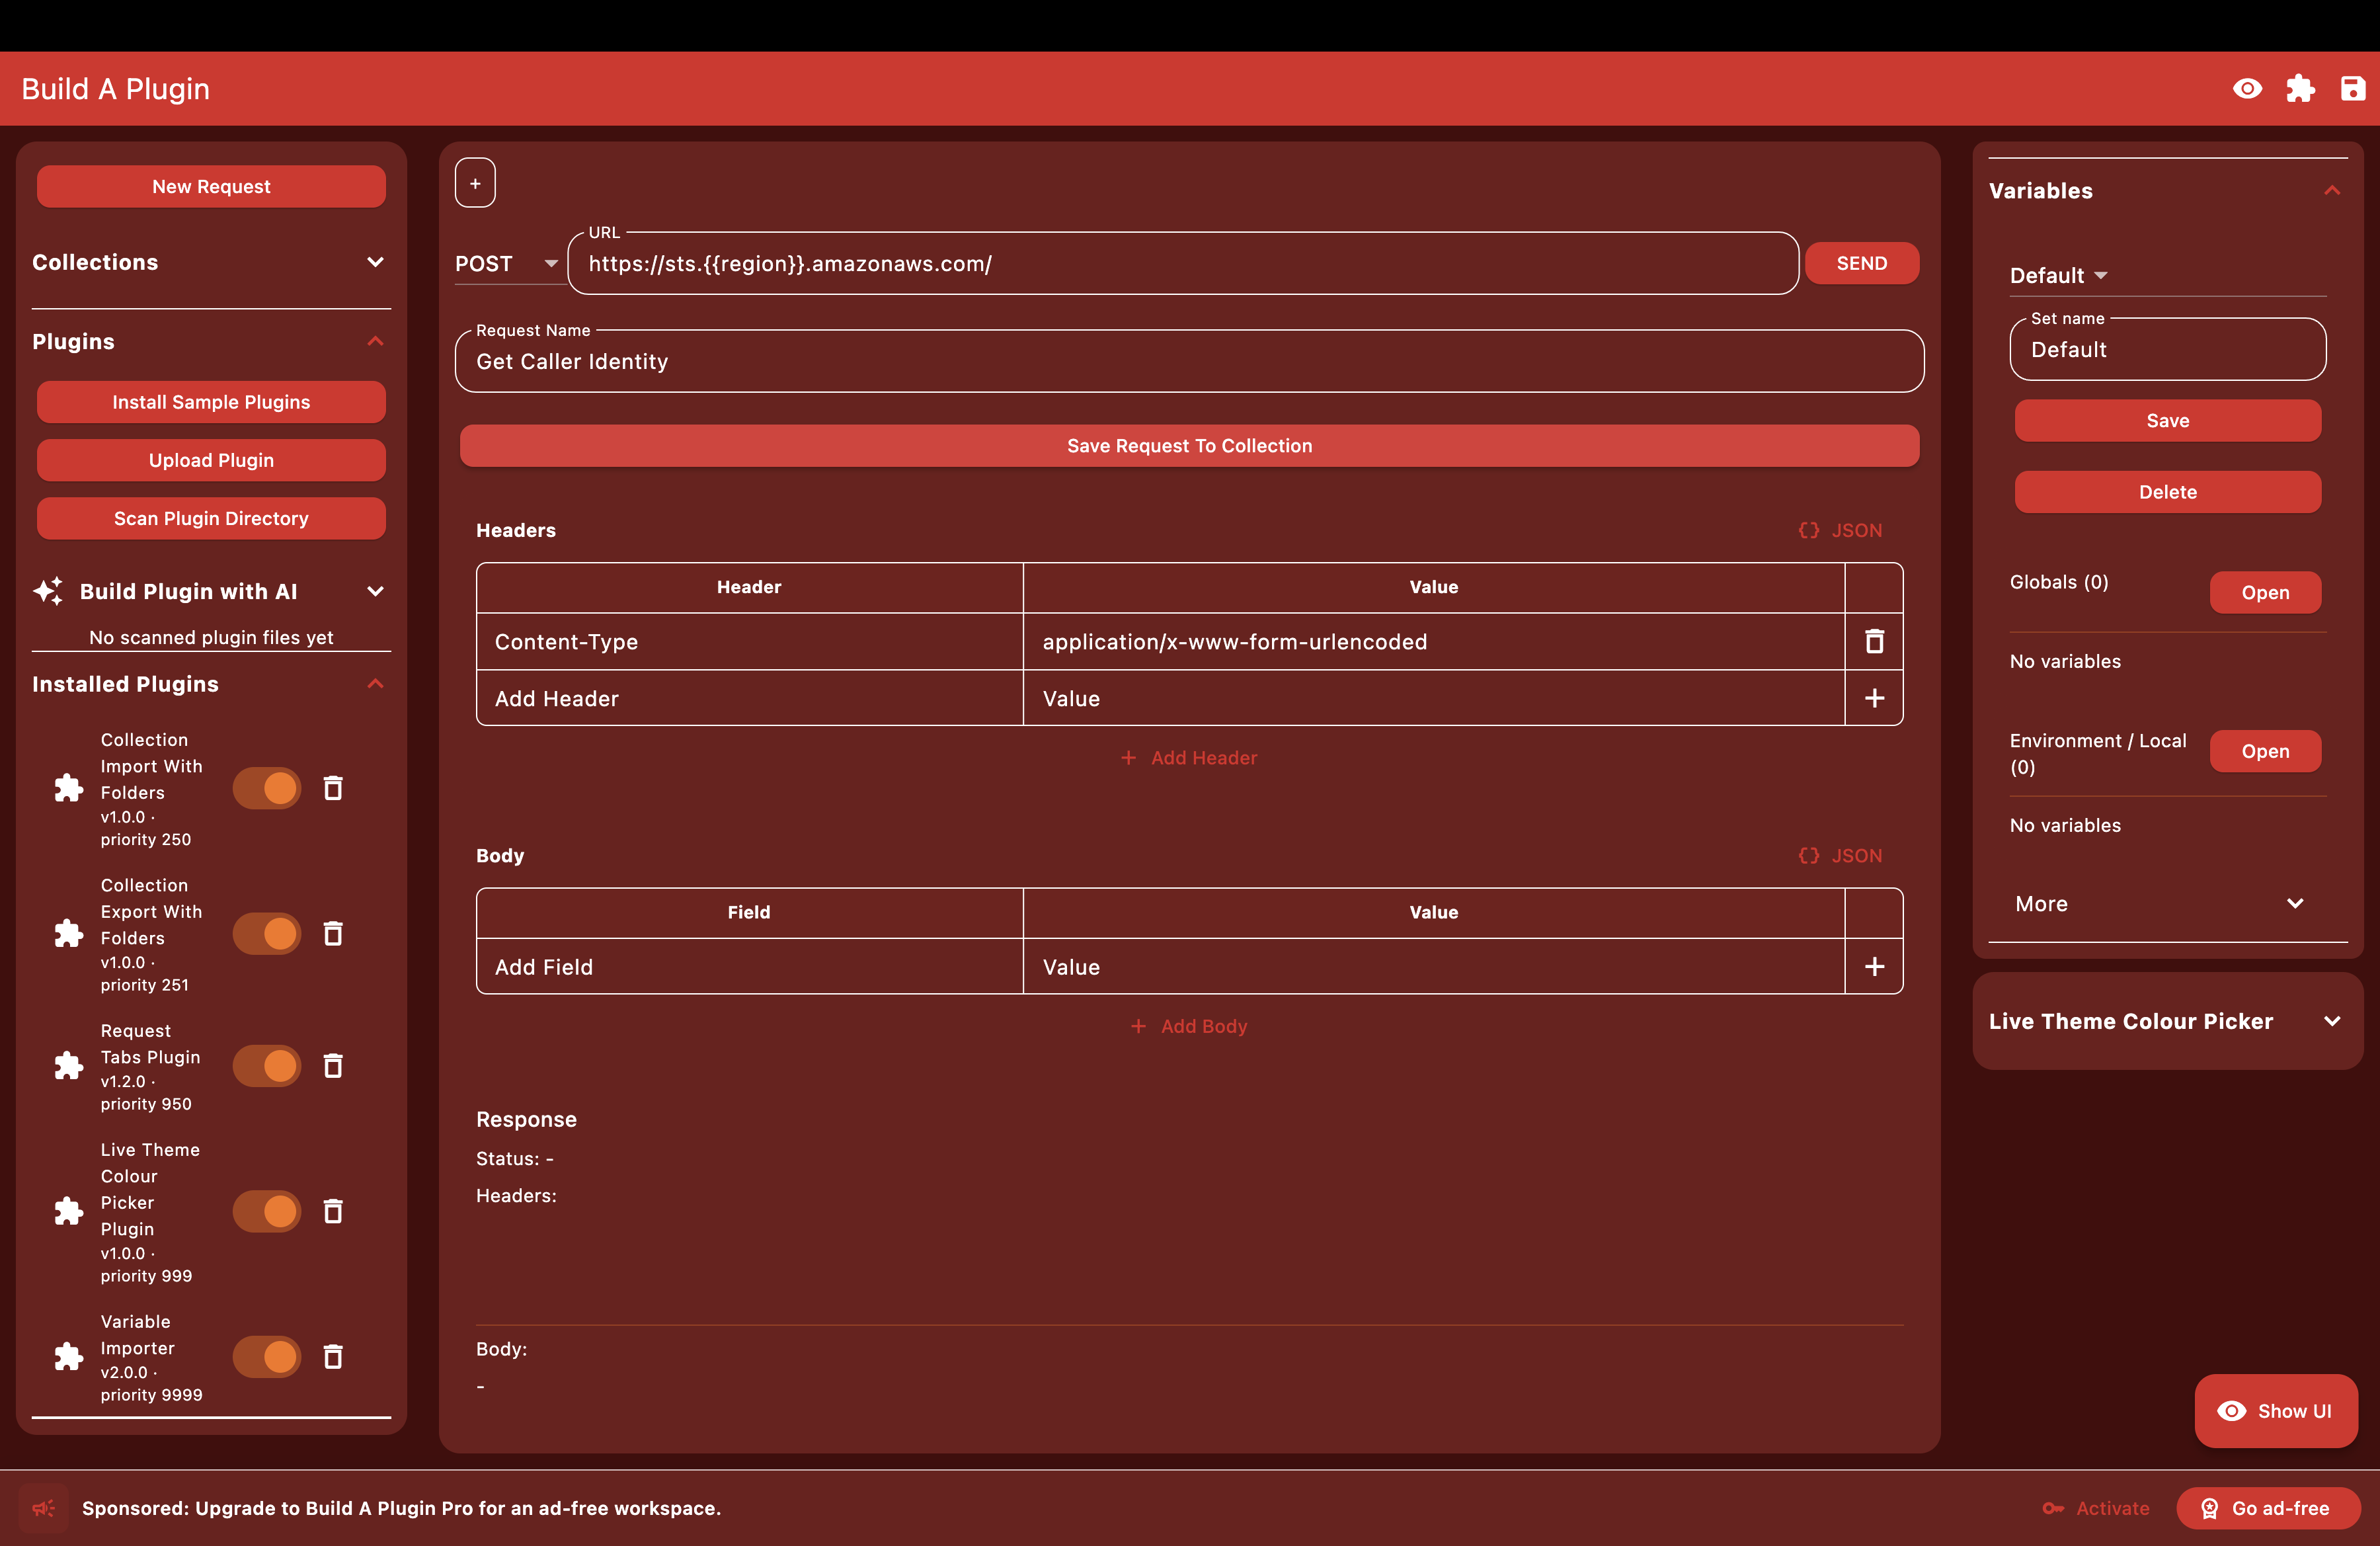Click the Add Header name input cell
2380x1546 pixels.
tap(749, 698)
